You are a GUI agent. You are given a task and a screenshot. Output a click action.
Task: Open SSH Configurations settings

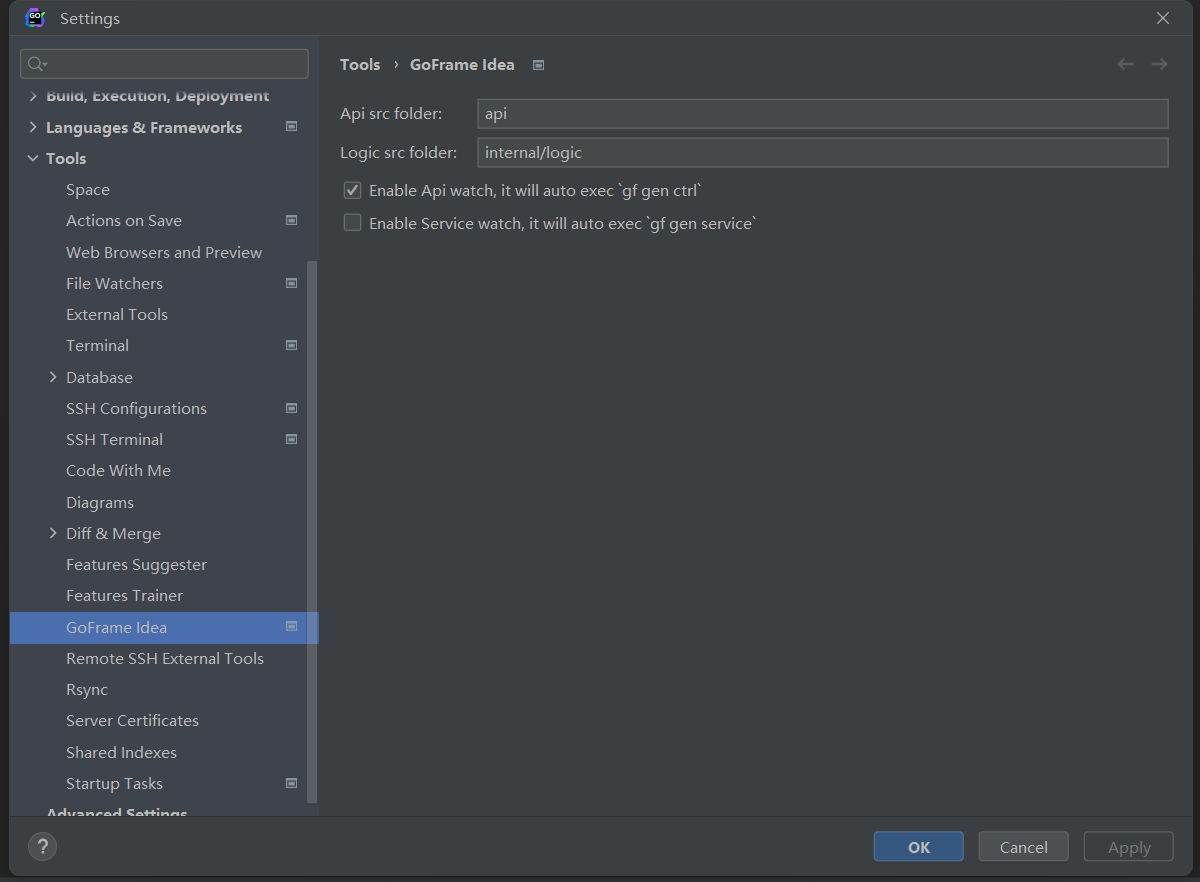coord(136,408)
